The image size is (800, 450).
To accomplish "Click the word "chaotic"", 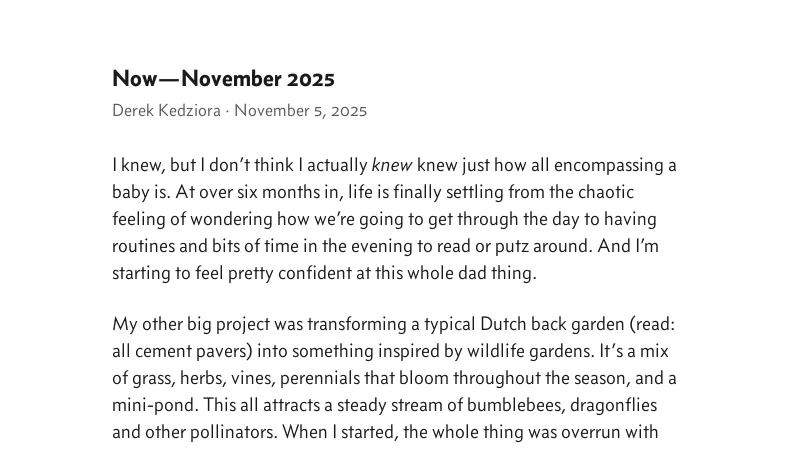I will (604, 192).
